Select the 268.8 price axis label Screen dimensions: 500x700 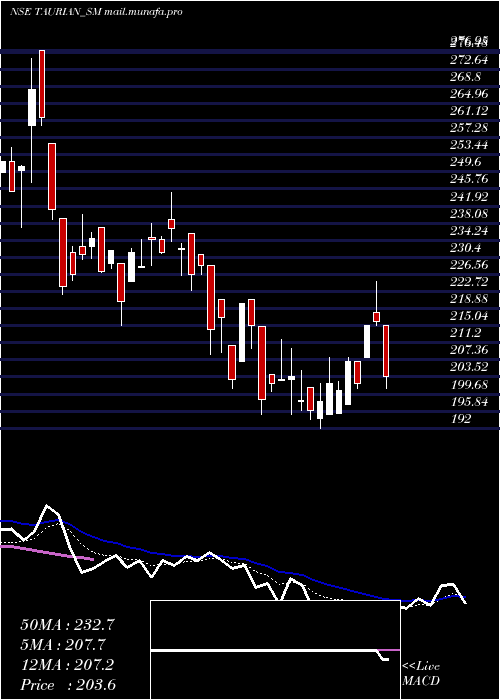tap(466, 76)
